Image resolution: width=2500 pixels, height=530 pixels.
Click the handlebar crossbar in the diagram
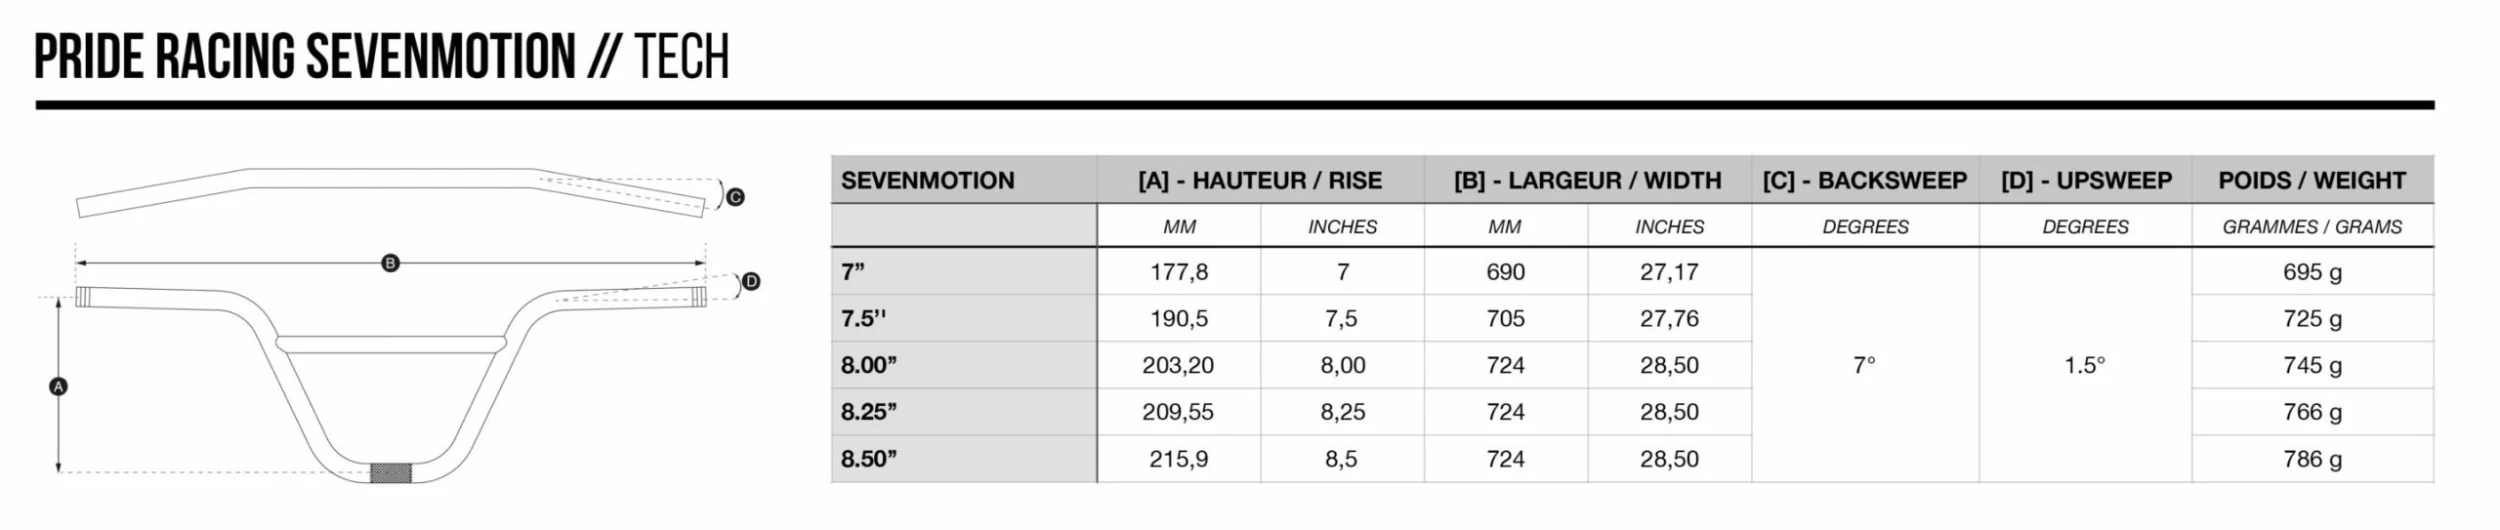[x=391, y=345]
